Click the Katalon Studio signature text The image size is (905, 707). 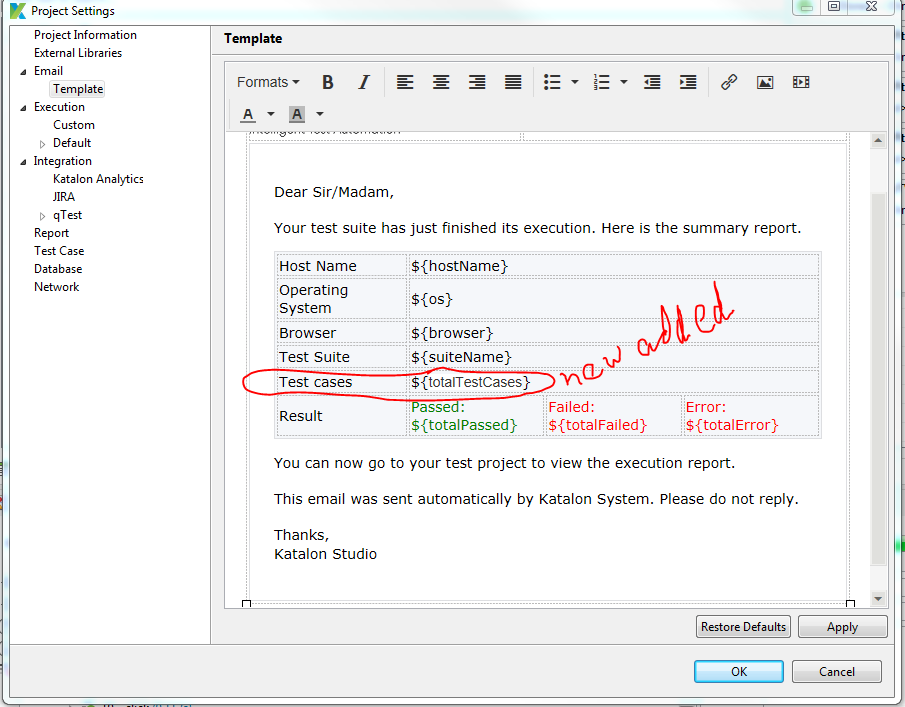[326, 554]
